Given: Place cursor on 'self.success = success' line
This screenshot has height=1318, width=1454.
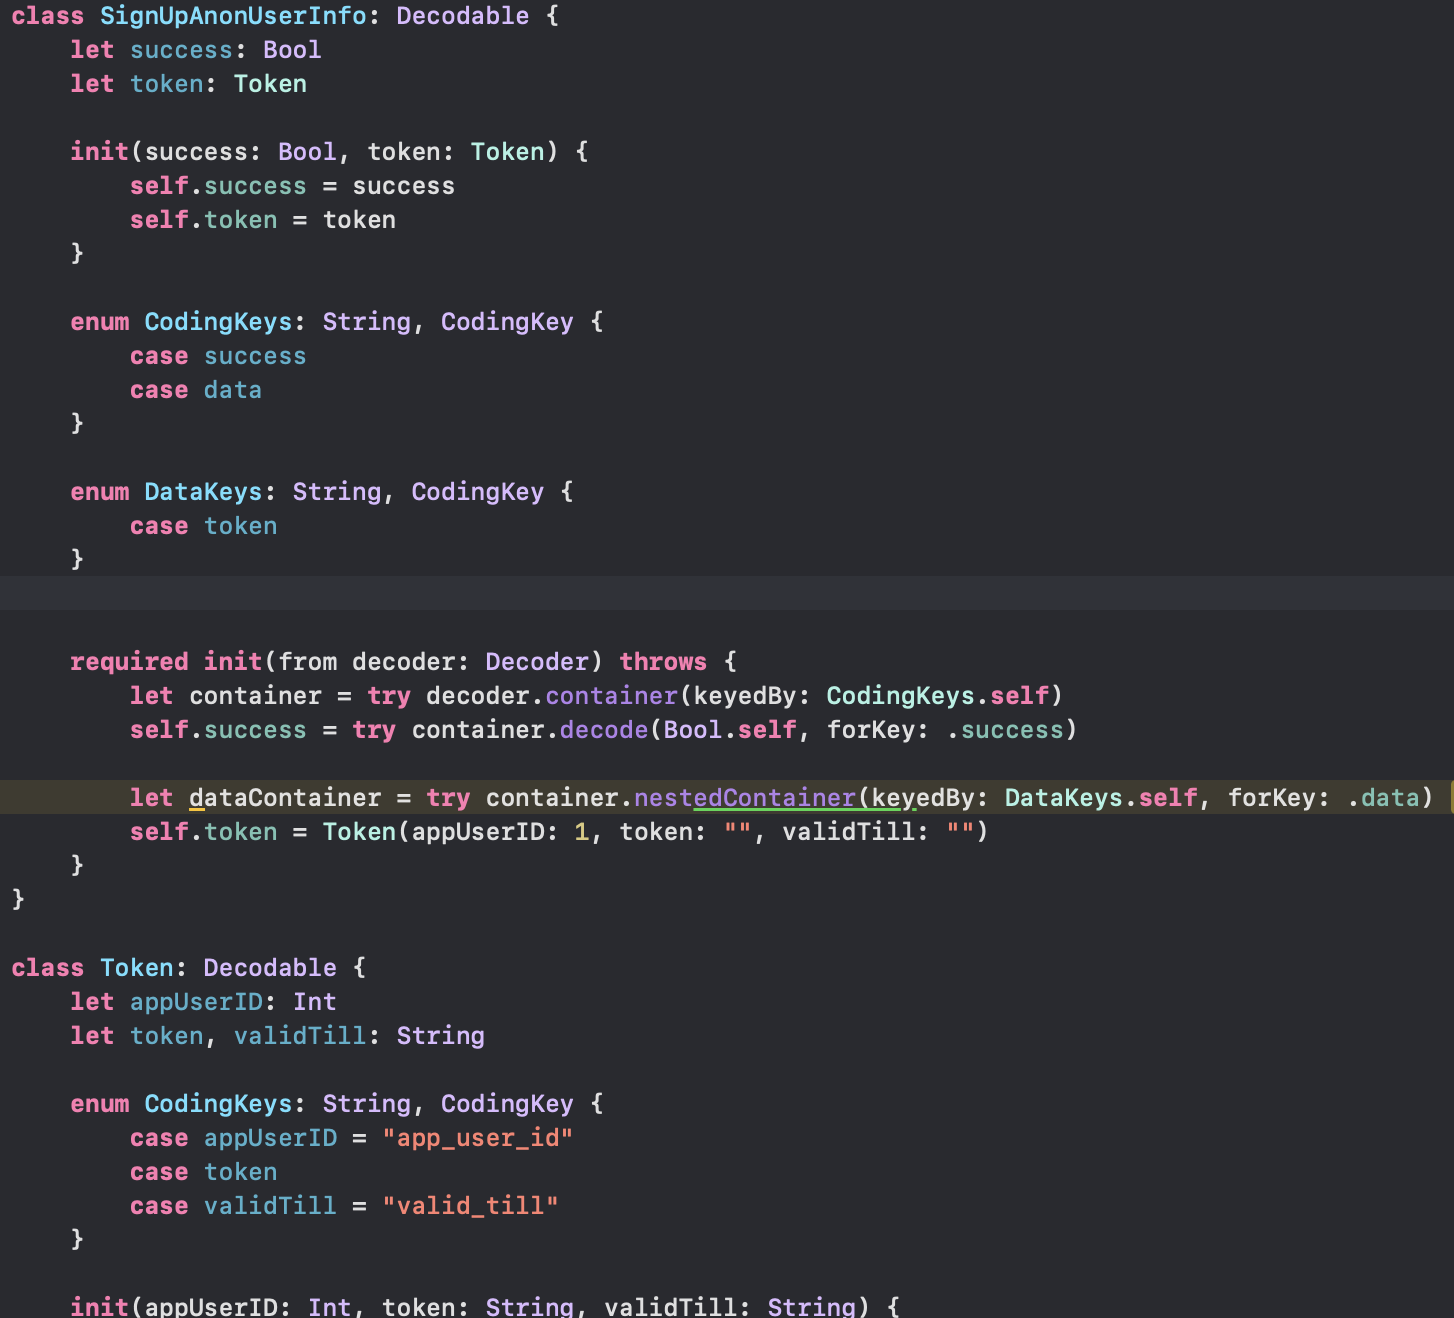Looking at the screenshot, I should coord(292,186).
